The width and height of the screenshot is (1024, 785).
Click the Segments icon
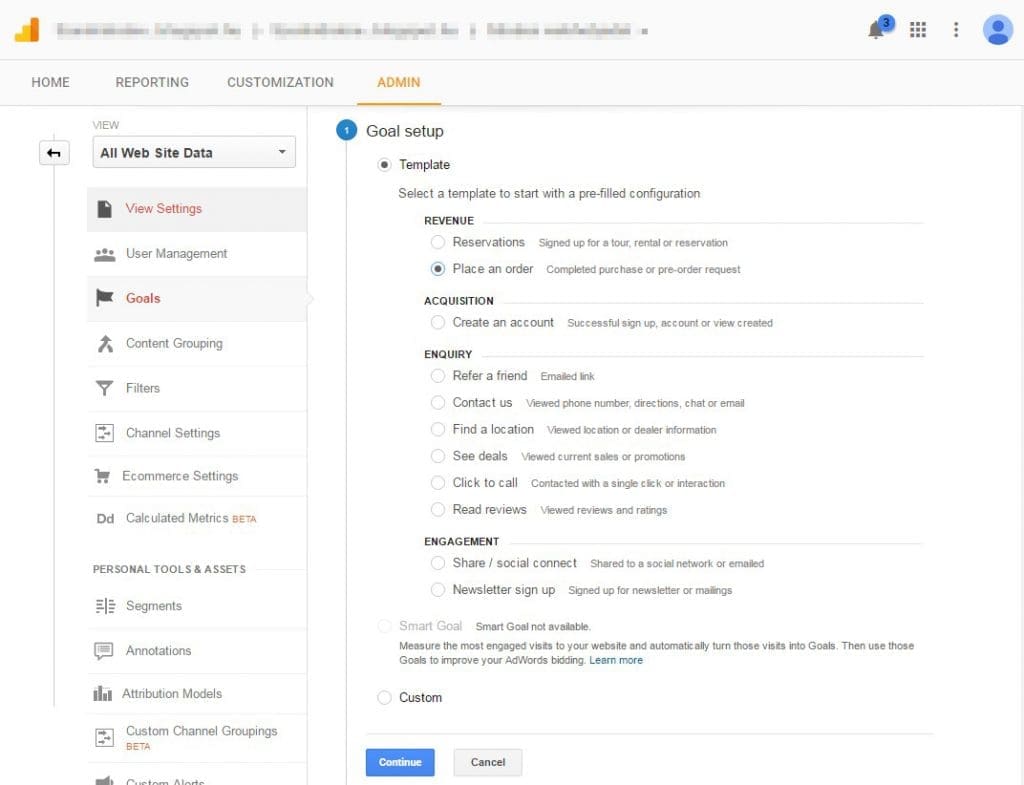(x=105, y=606)
